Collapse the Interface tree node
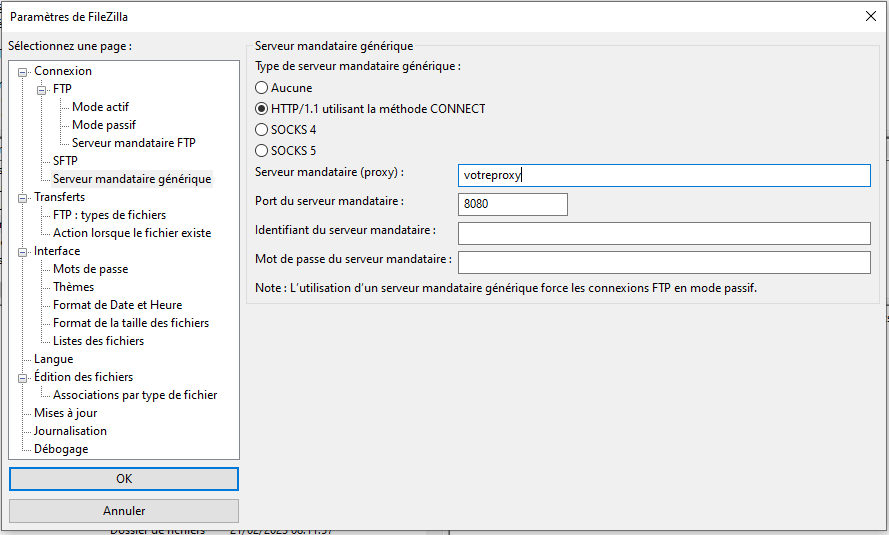889x535 pixels. [24, 252]
